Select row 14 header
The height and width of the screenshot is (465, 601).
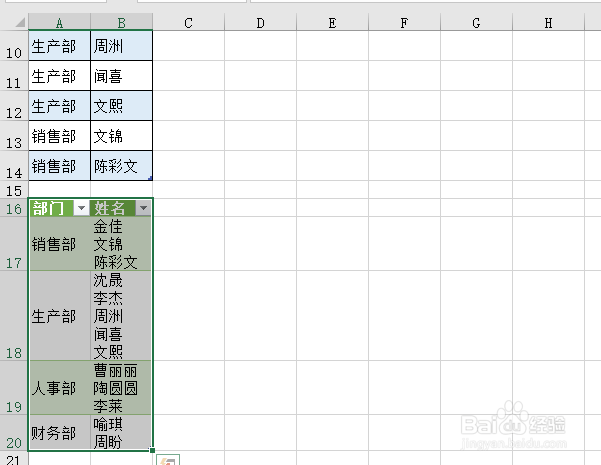click(14, 165)
